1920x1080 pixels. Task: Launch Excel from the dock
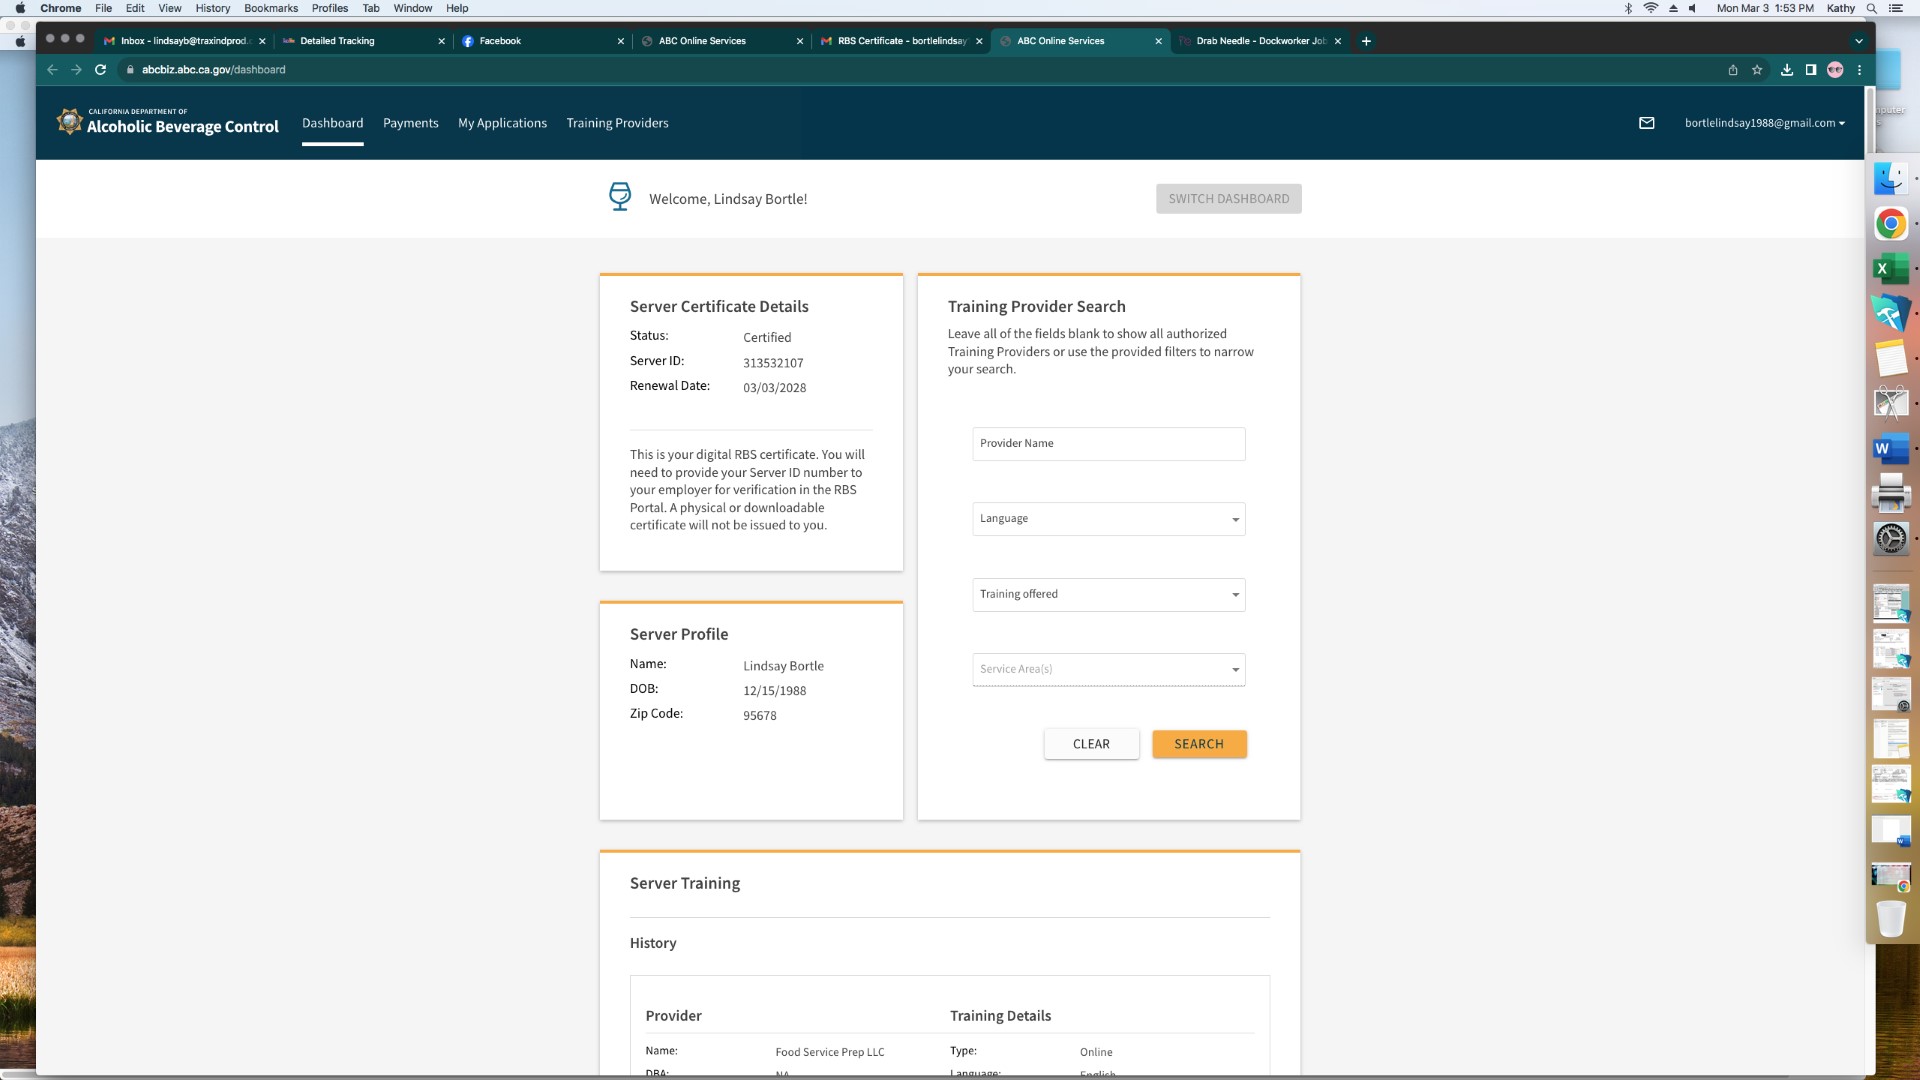point(1889,269)
